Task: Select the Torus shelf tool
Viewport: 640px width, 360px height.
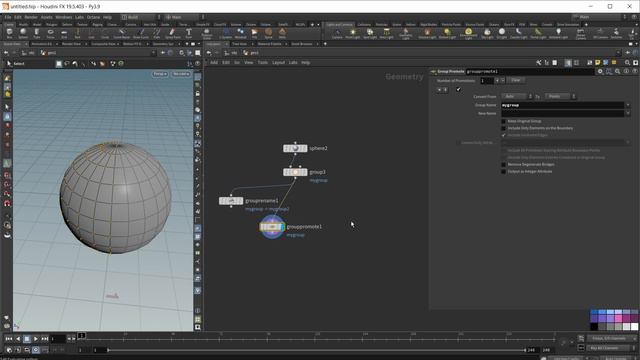Action: (x=50, y=33)
